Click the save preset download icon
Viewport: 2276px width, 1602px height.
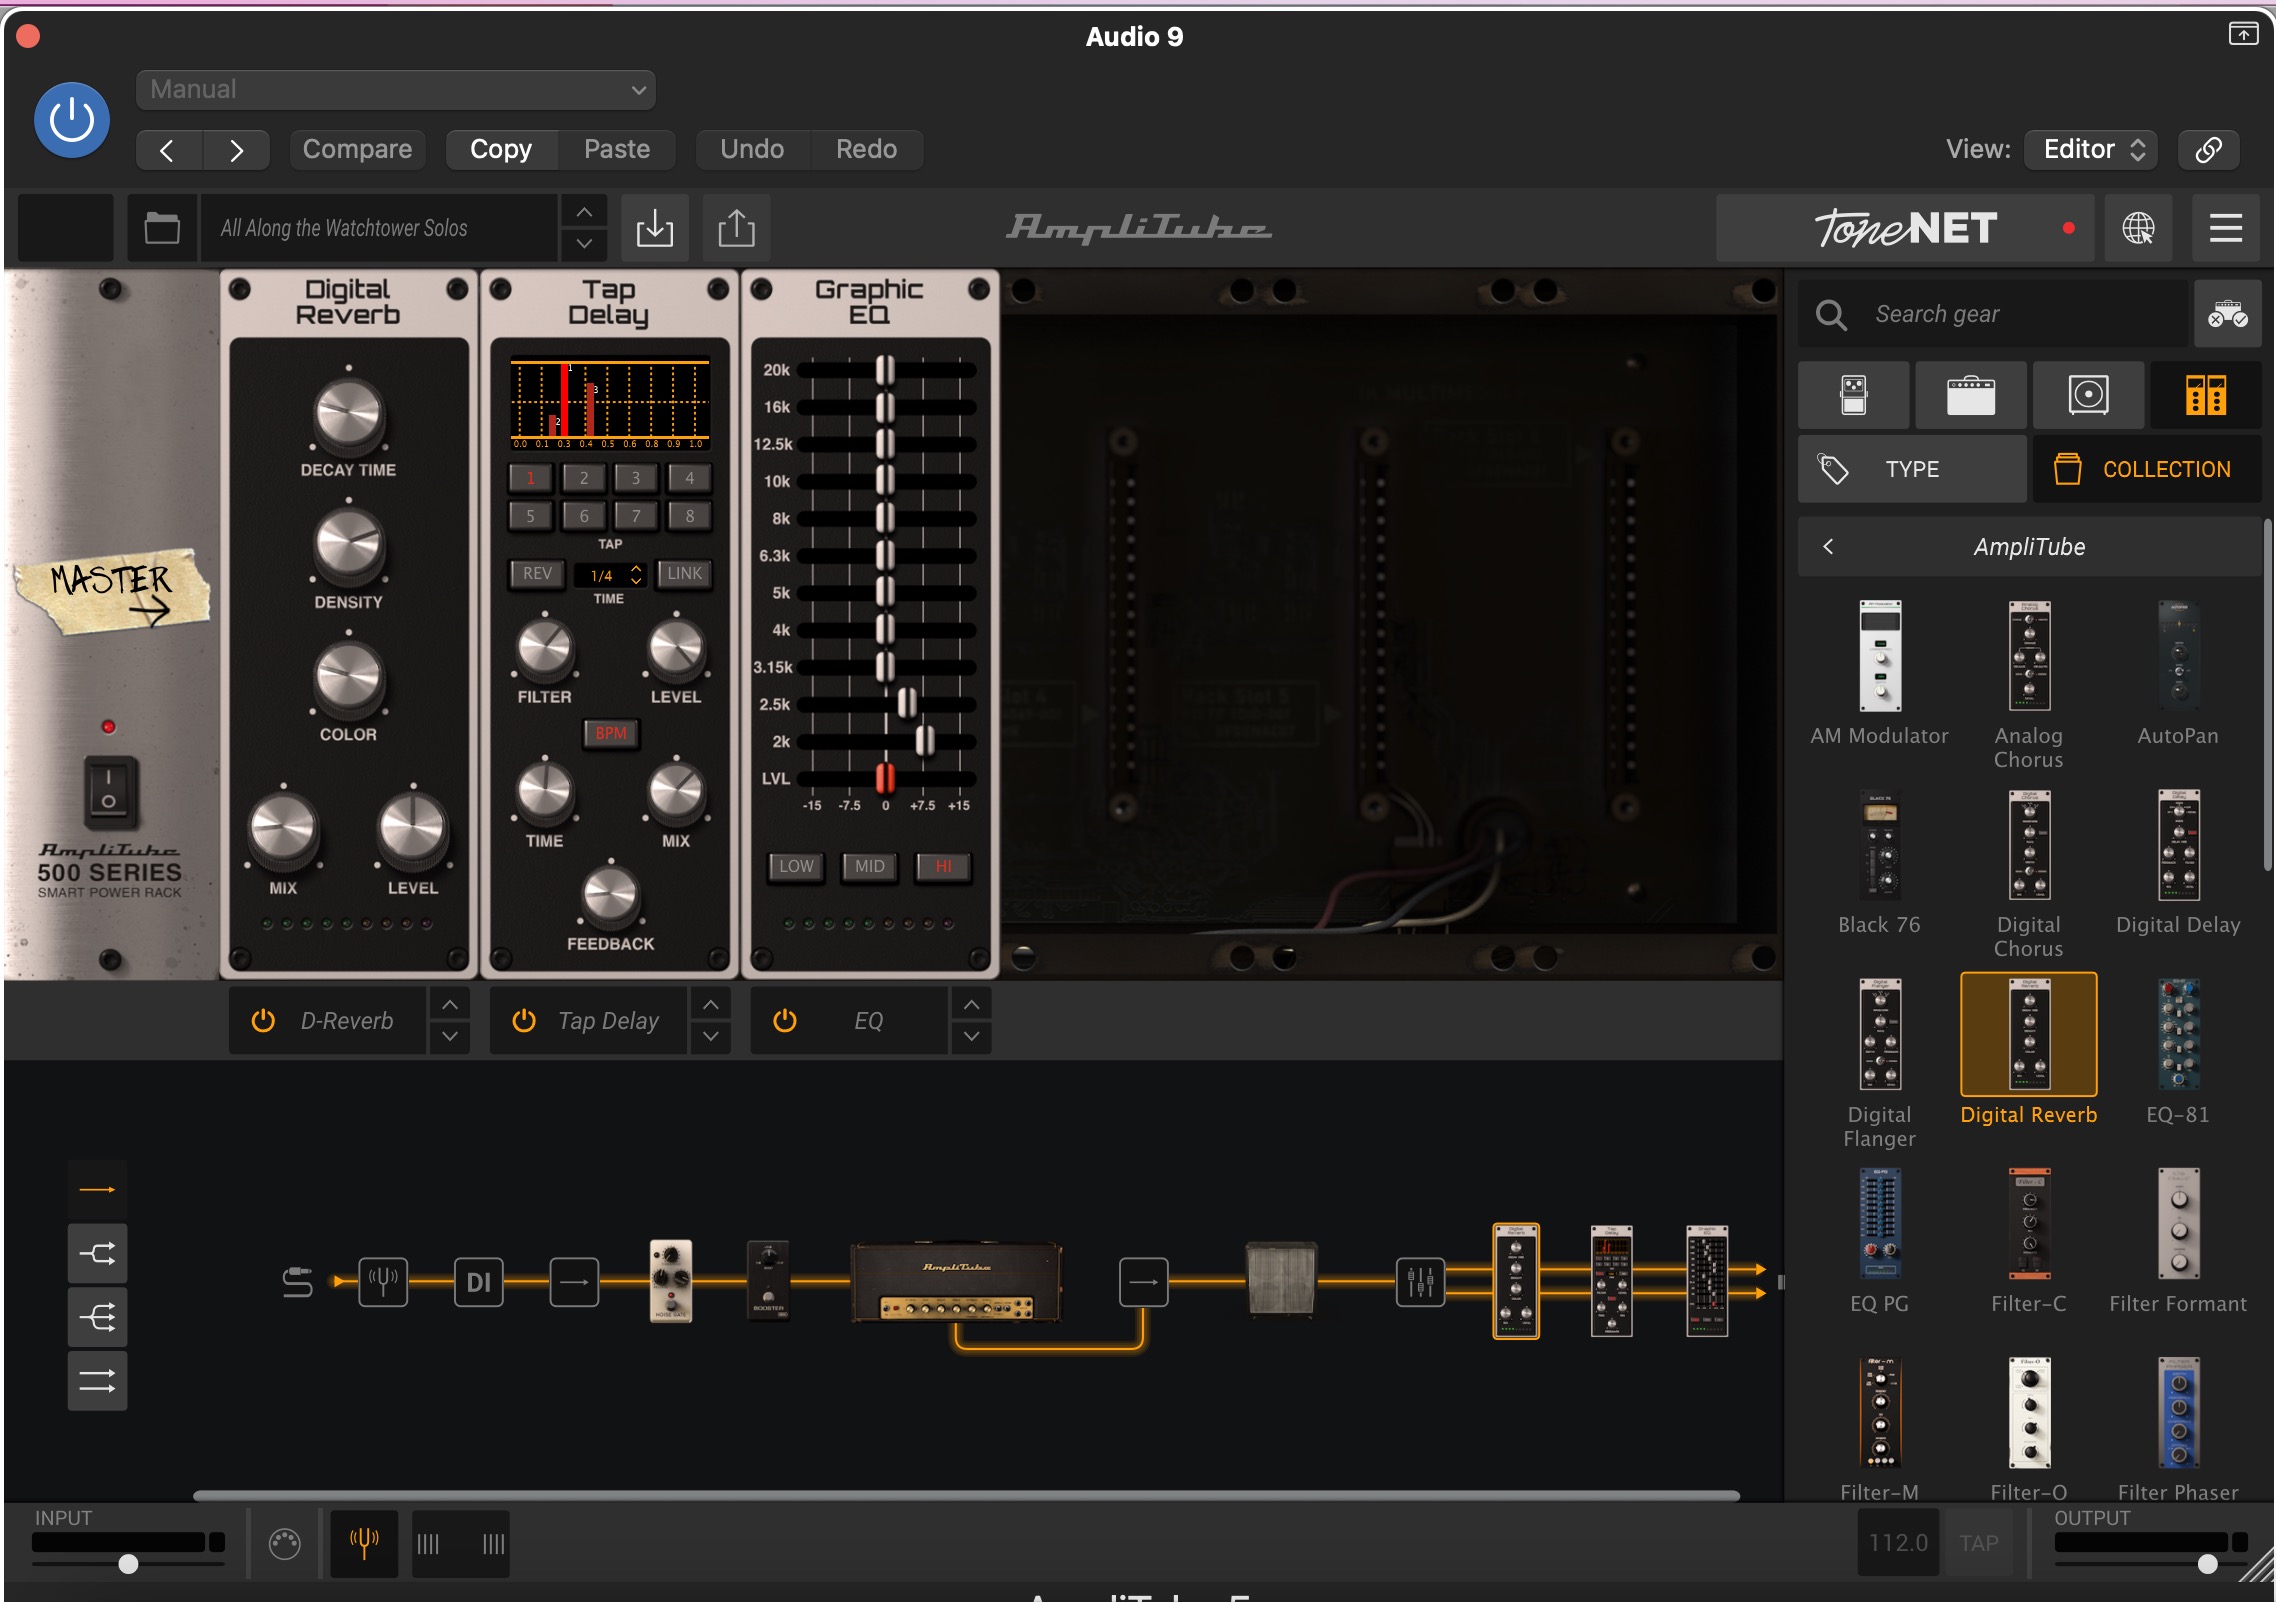coord(655,228)
